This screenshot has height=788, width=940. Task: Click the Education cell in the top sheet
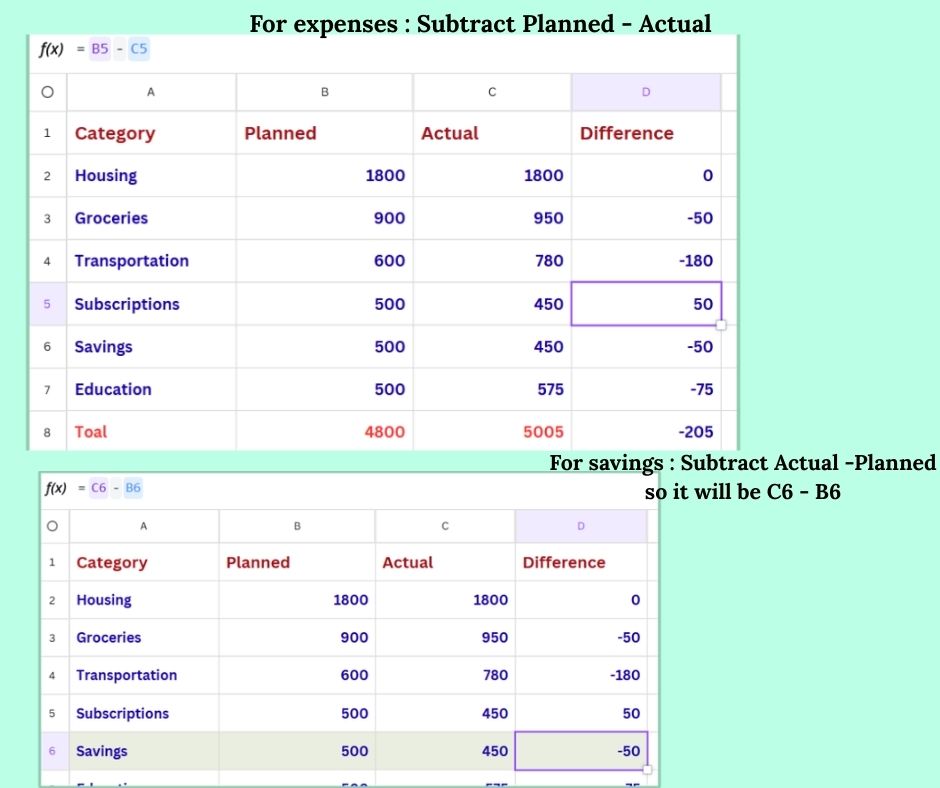coord(151,389)
